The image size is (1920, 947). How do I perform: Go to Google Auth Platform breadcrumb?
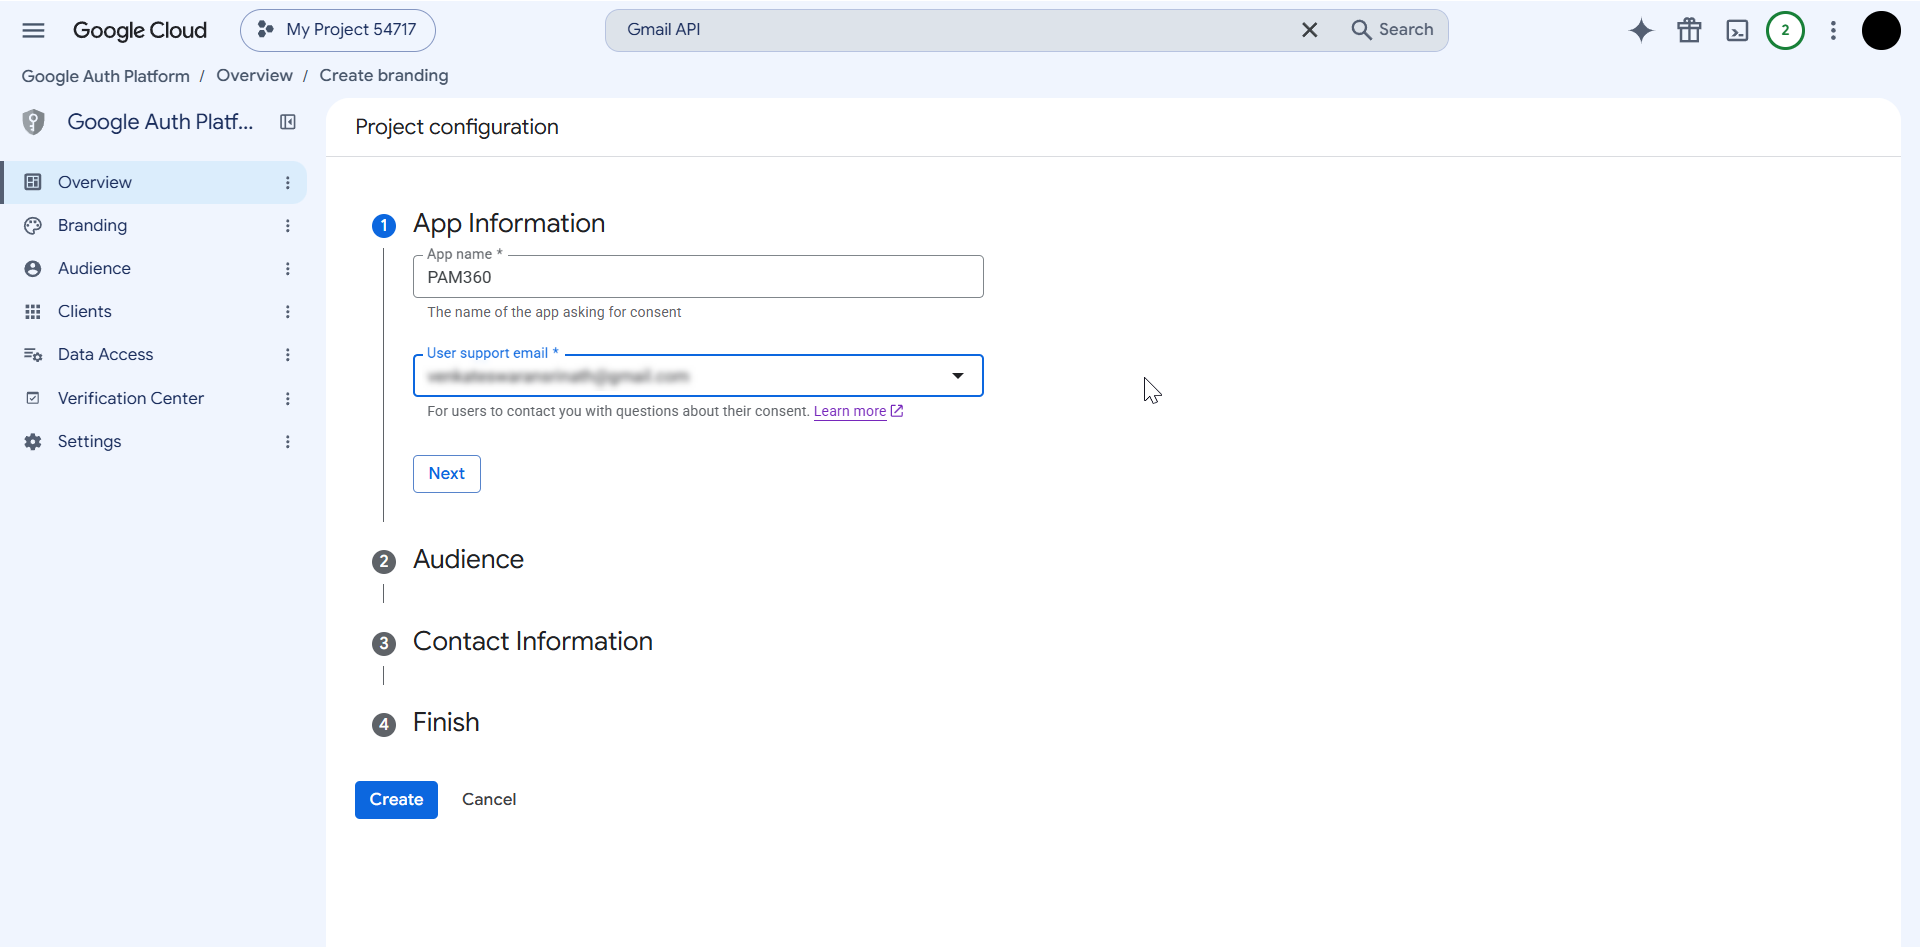tap(106, 76)
